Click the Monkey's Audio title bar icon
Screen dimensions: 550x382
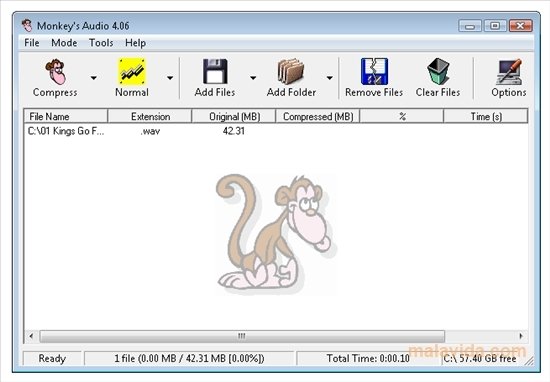click(x=27, y=26)
